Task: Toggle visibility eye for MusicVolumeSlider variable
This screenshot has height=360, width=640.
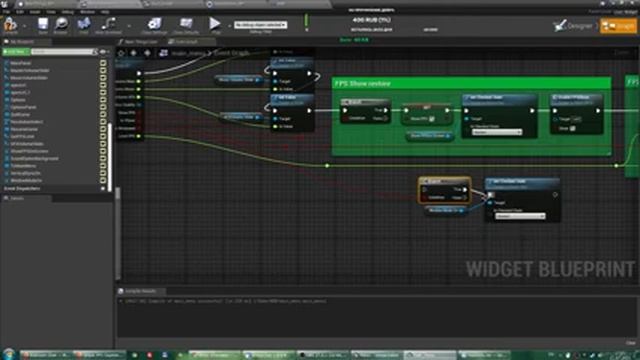Action: (103, 78)
